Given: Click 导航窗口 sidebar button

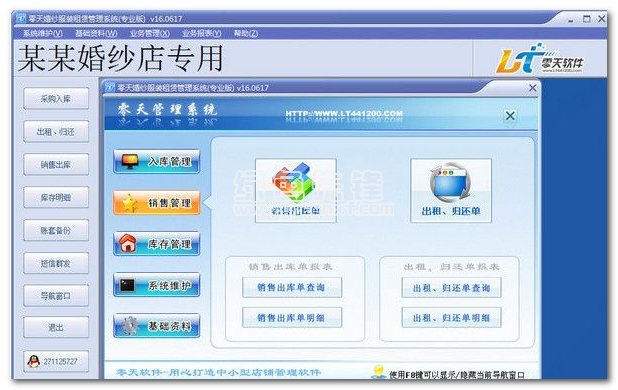Looking at the screenshot, I should tap(56, 295).
